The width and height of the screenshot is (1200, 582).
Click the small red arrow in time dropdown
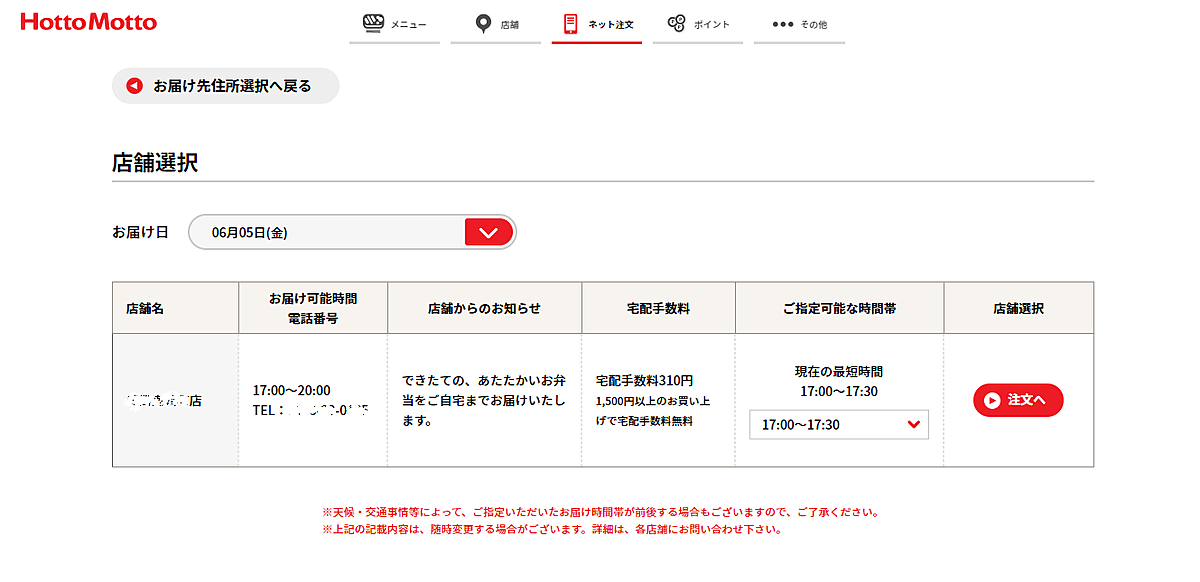(913, 425)
